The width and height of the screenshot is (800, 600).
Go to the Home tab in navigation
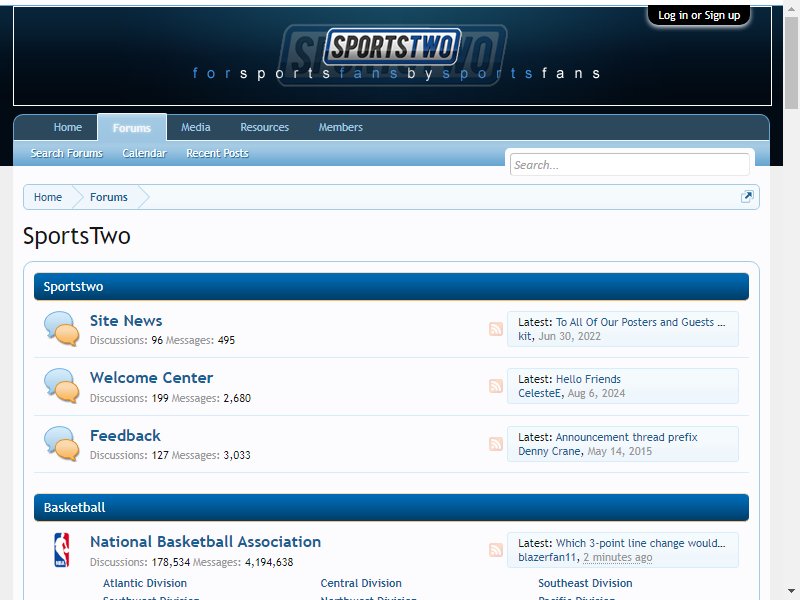tap(68, 127)
